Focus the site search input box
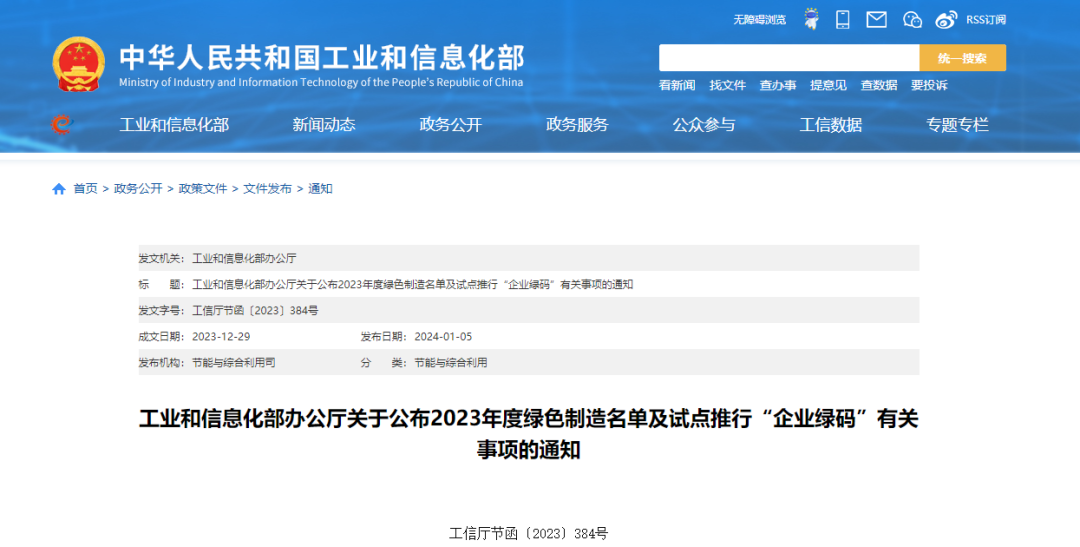1080x547 pixels. pyautogui.click(x=789, y=58)
